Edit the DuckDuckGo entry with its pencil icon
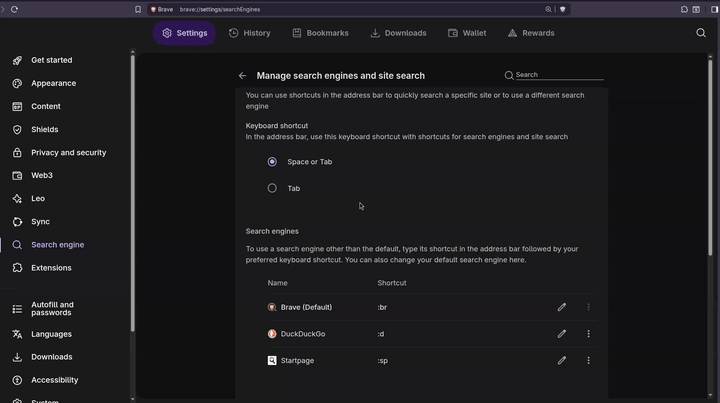The height and width of the screenshot is (403, 720). pyautogui.click(x=562, y=334)
